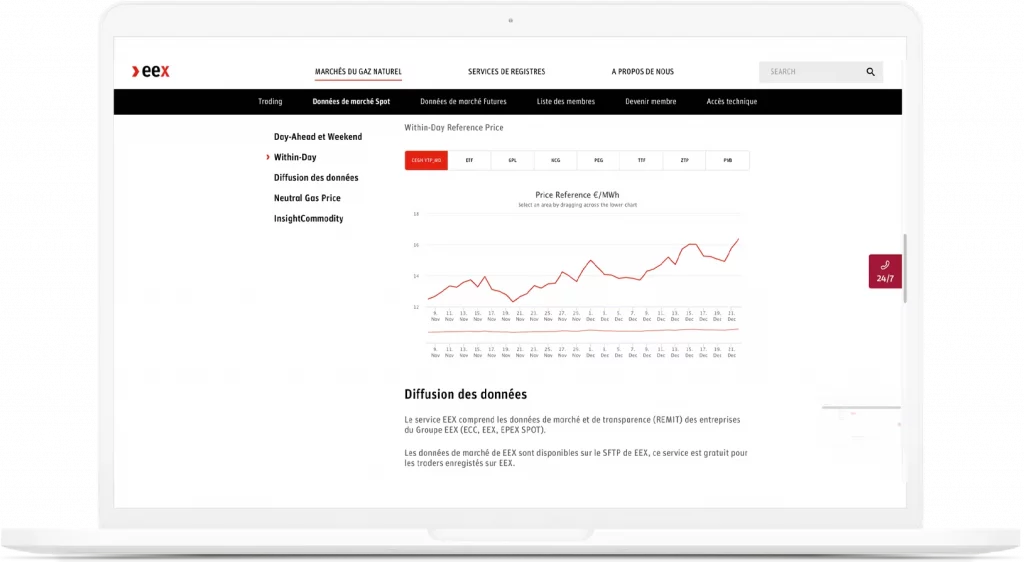Select the CEGH VTP_WD tab
The width and height of the screenshot is (1024, 562).
tap(426, 161)
